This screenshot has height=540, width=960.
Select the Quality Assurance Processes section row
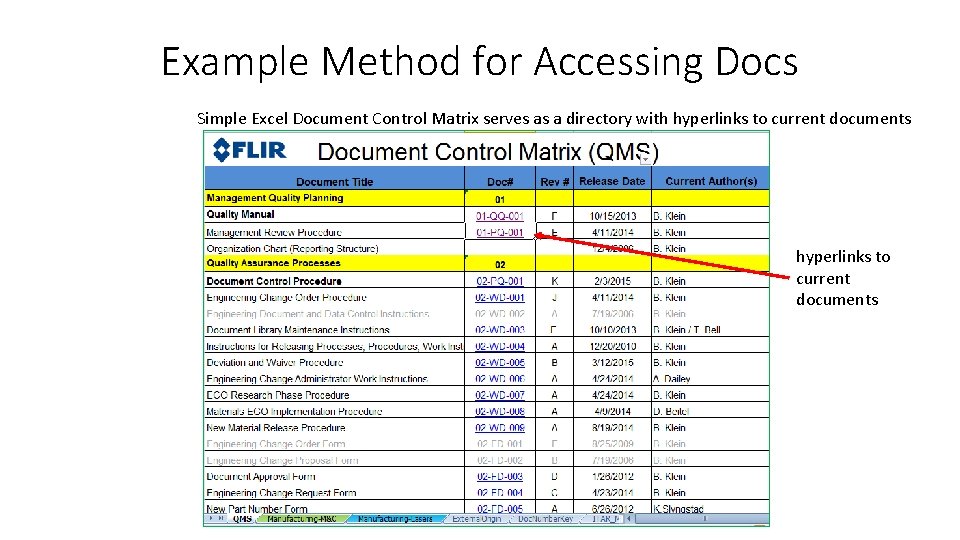pos(487,263)
